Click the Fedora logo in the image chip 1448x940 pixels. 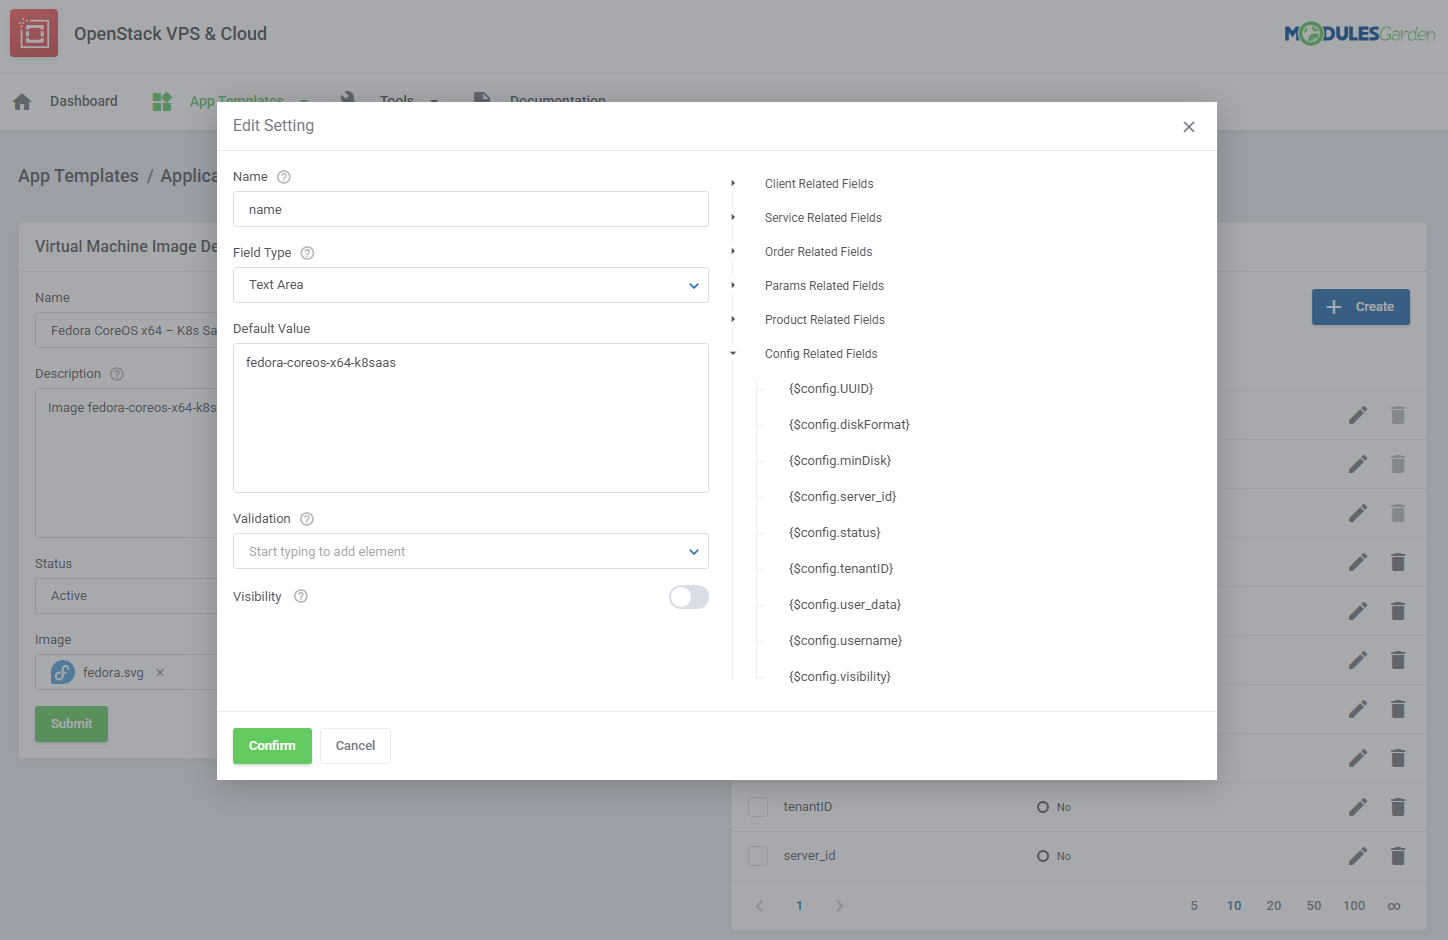click(x=63, y=672)
